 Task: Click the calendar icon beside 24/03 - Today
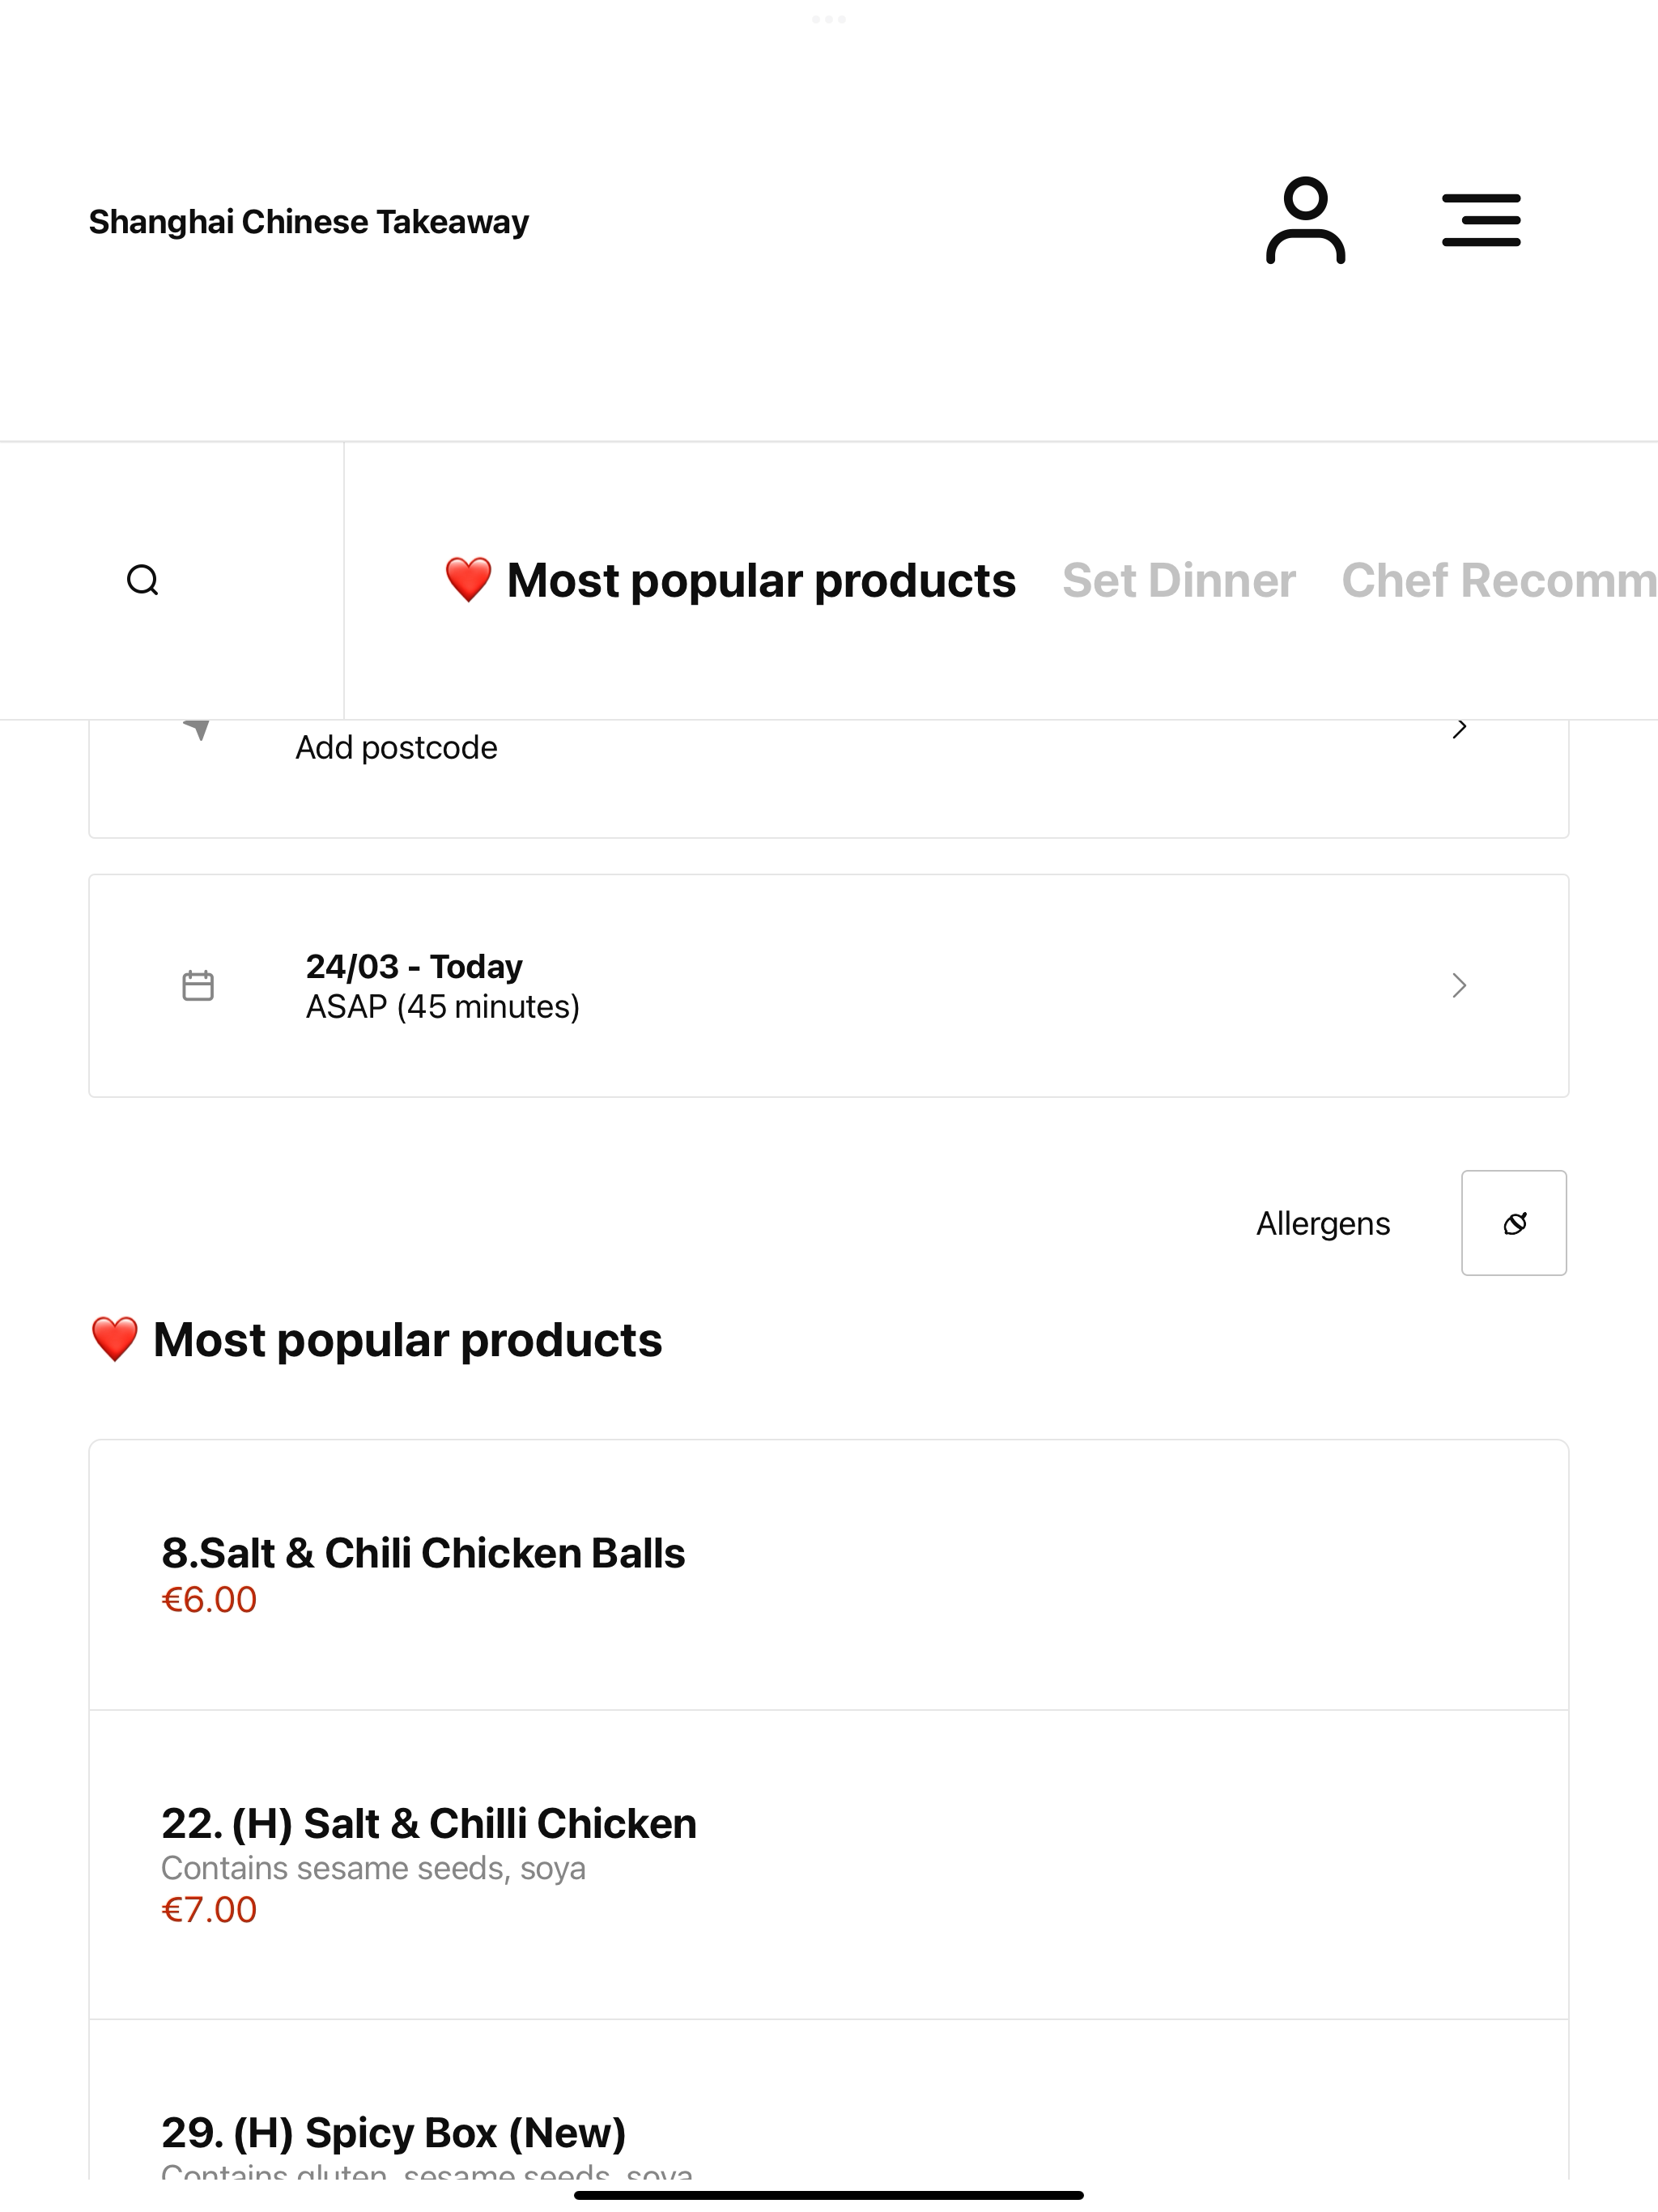tap(198, 985)
